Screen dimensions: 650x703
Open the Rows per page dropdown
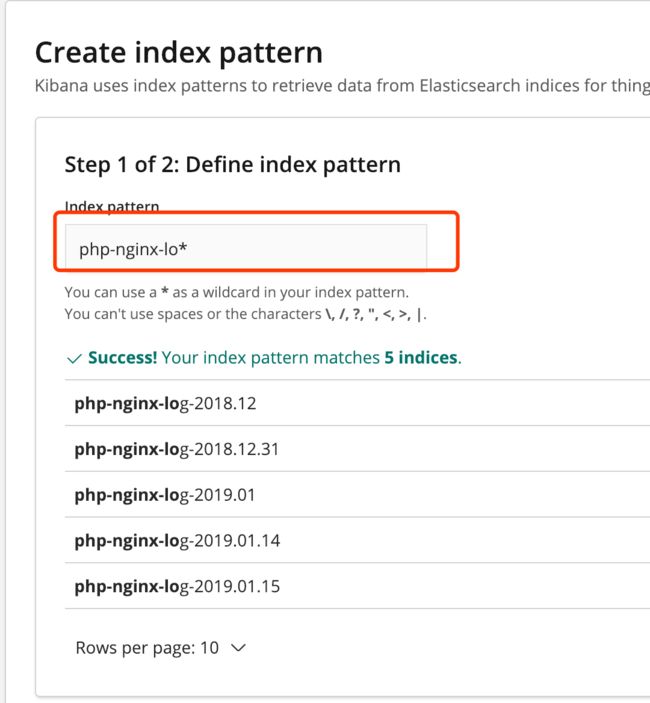coord(161,647)
